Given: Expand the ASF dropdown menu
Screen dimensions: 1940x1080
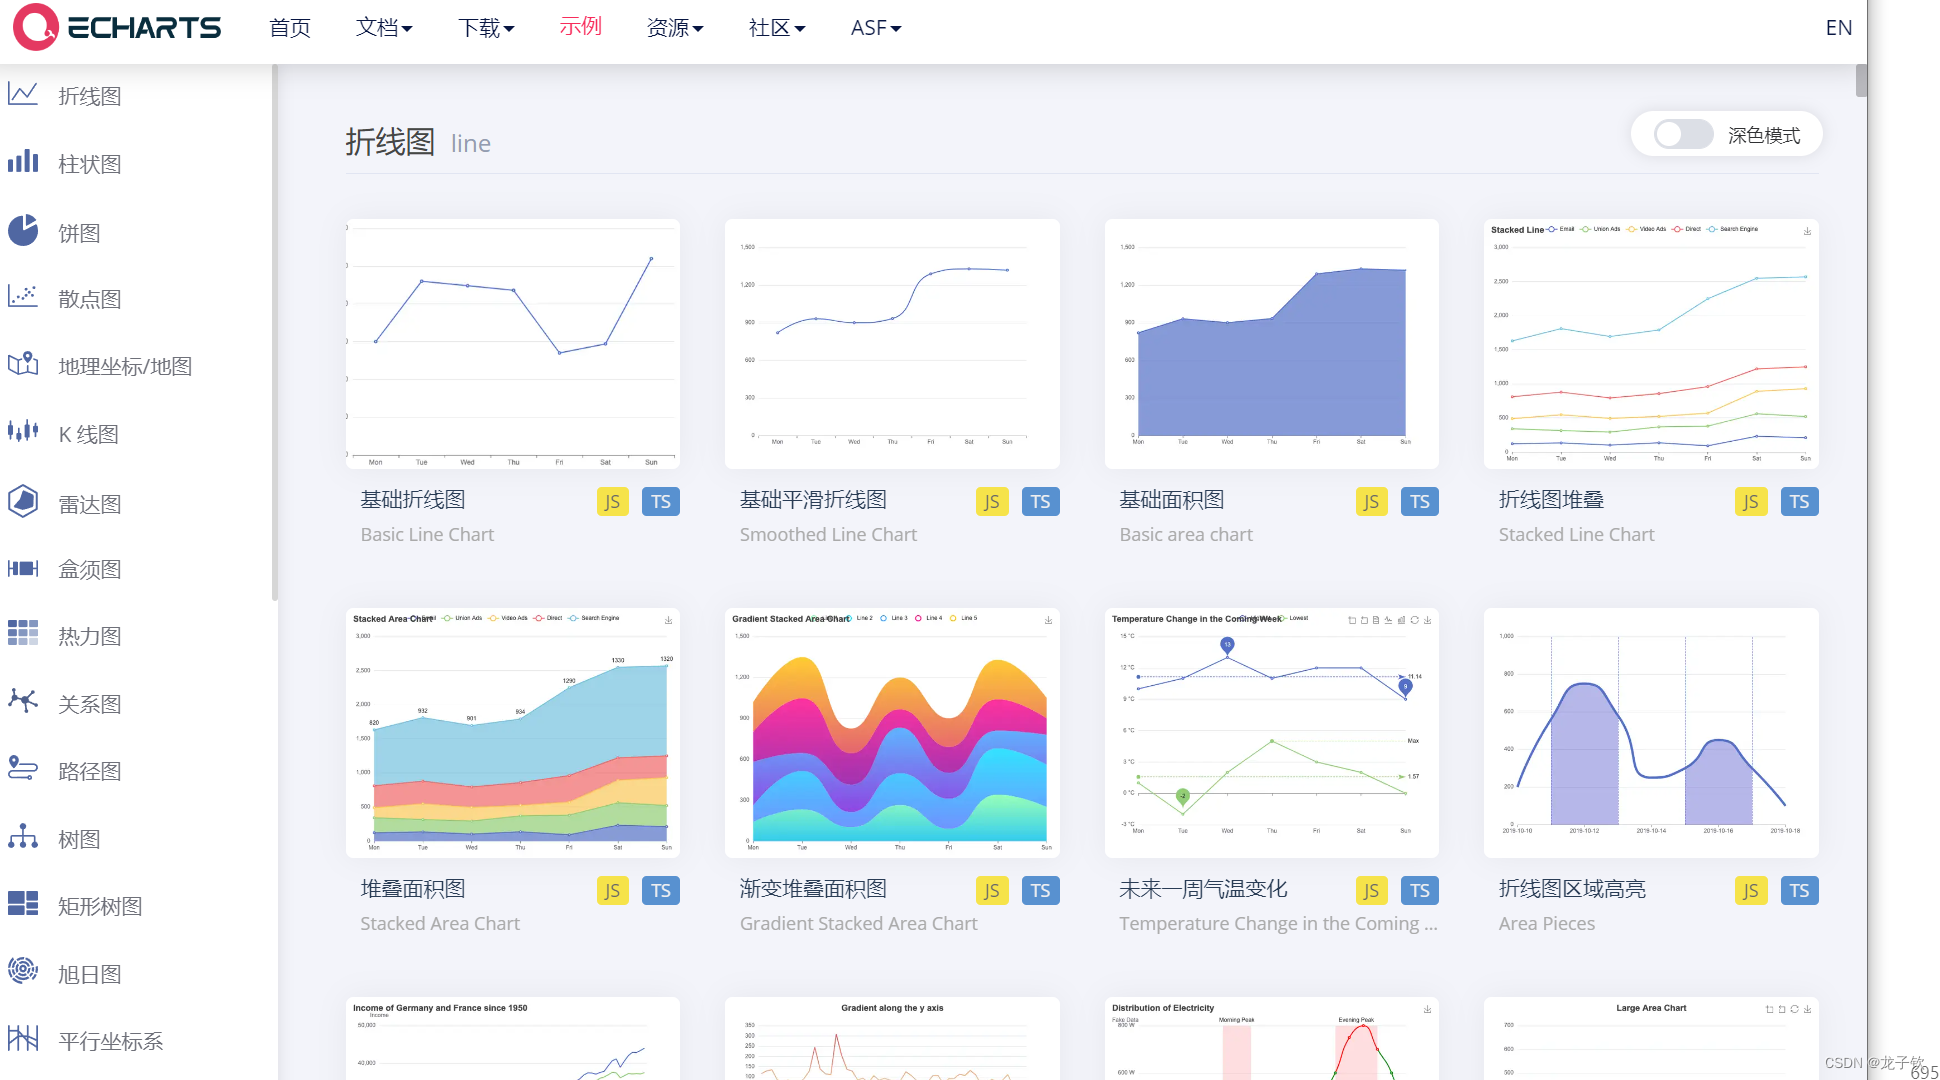Looking at the screenshot, I should point(874,28).
